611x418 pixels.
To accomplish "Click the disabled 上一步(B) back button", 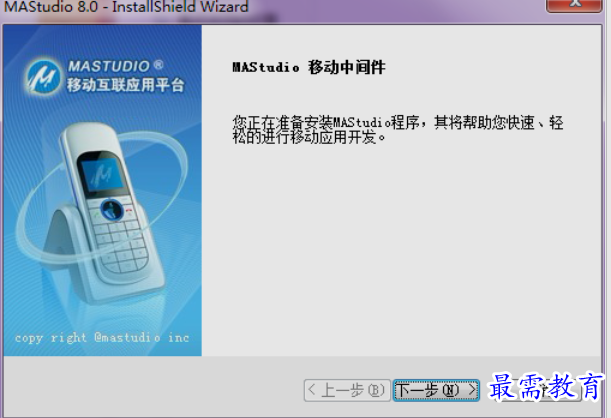I will 347,390.
